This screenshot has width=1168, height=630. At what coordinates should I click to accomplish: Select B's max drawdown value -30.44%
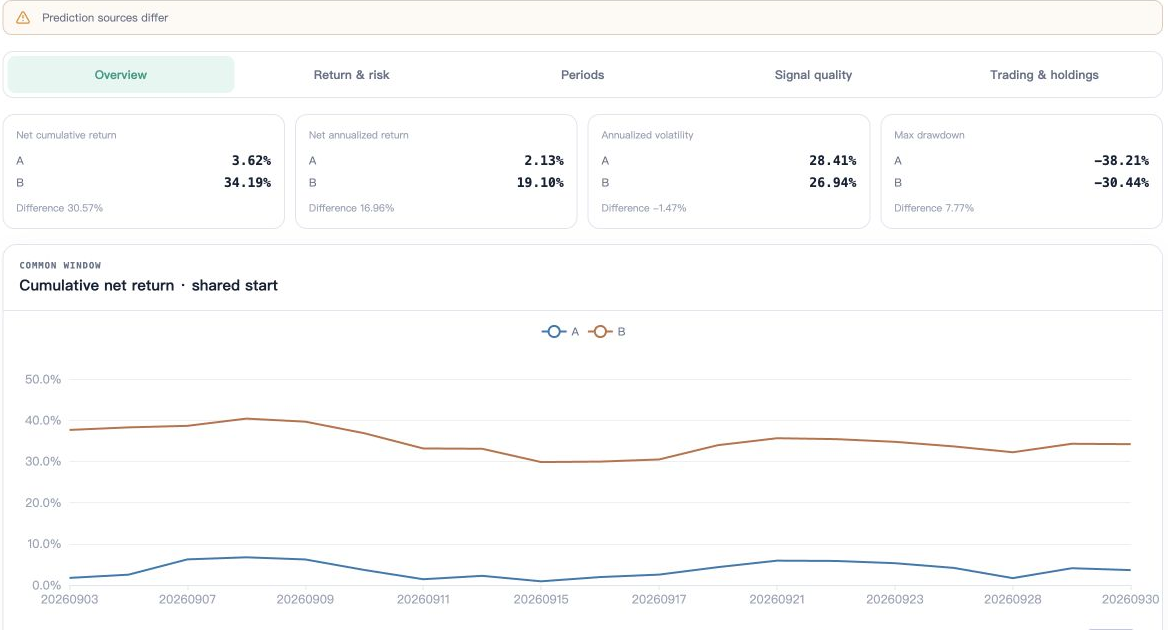[1121, 182]
